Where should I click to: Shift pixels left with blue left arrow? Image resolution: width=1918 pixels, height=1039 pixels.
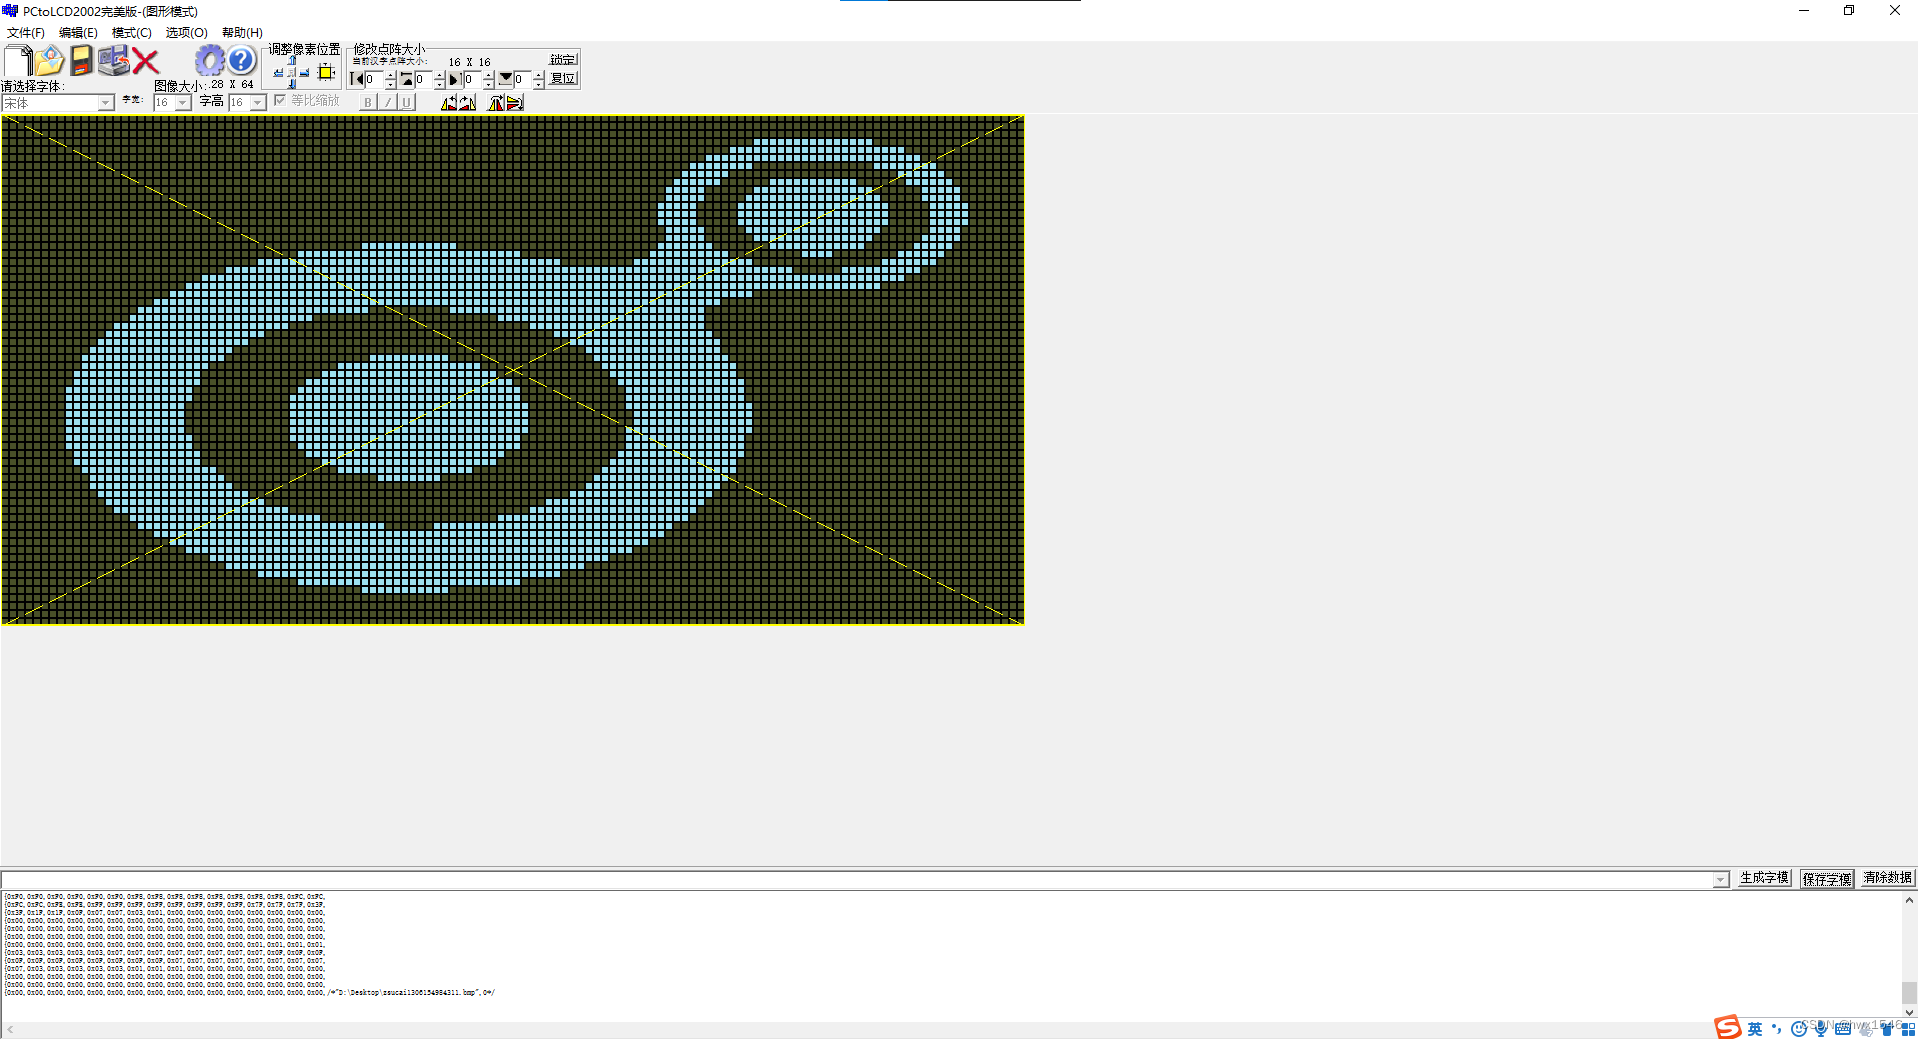tap(278, 73)
